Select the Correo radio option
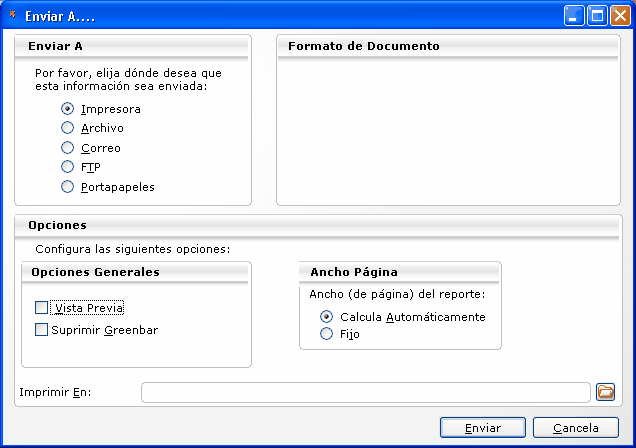Image resolution: width=636 pixels, height=448 pixels. (68, 148)
